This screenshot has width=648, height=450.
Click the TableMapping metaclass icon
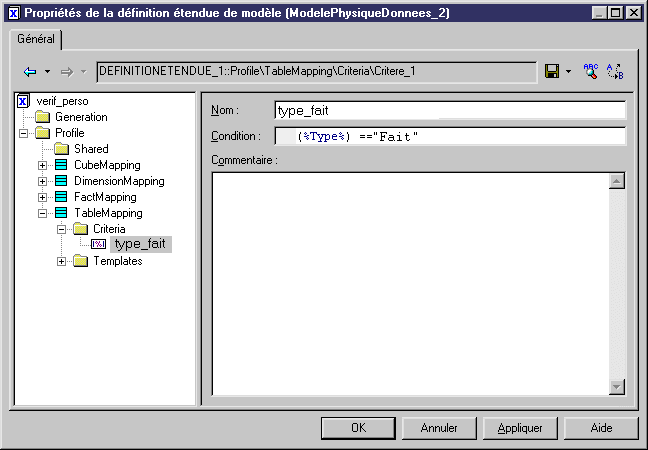pos(61,213)
